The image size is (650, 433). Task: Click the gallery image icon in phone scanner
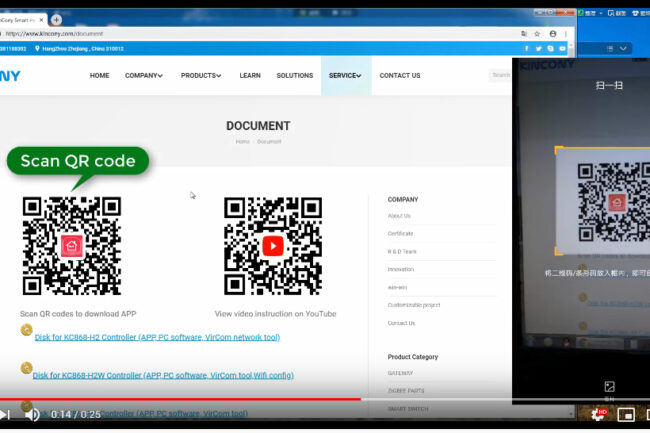(609, 387)
